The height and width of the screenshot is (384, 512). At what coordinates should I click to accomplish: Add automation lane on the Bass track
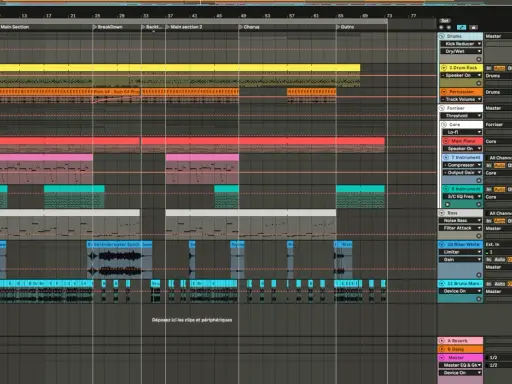[479, 236]
